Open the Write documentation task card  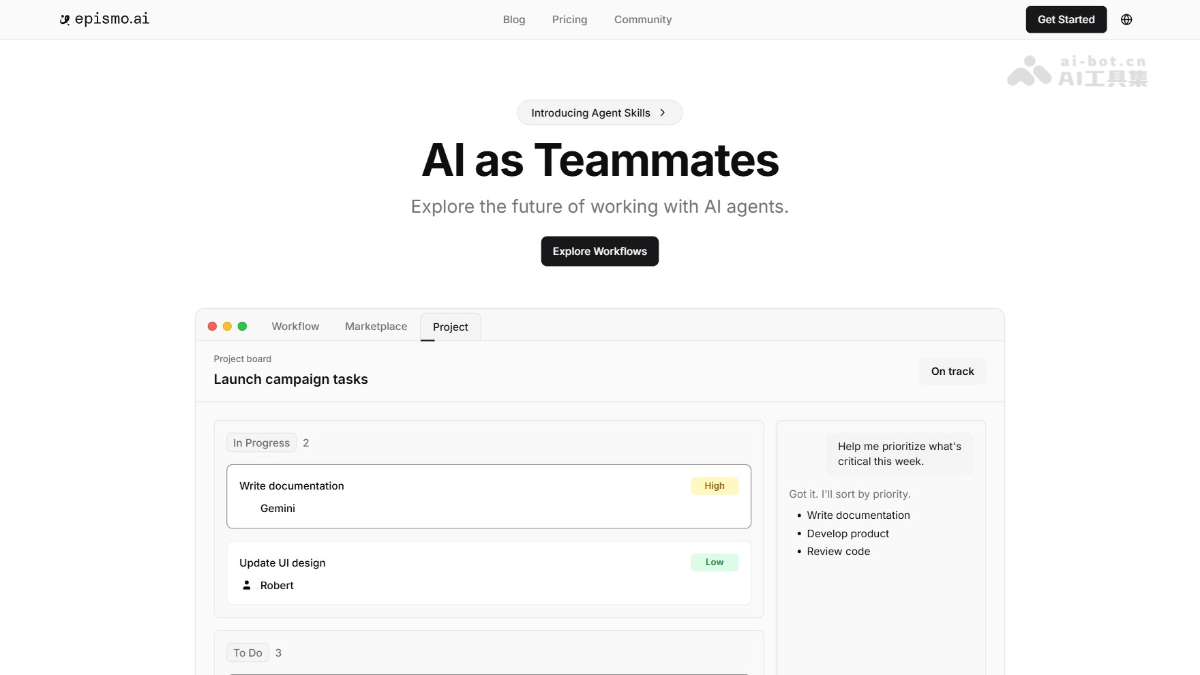tap(488, 496)
